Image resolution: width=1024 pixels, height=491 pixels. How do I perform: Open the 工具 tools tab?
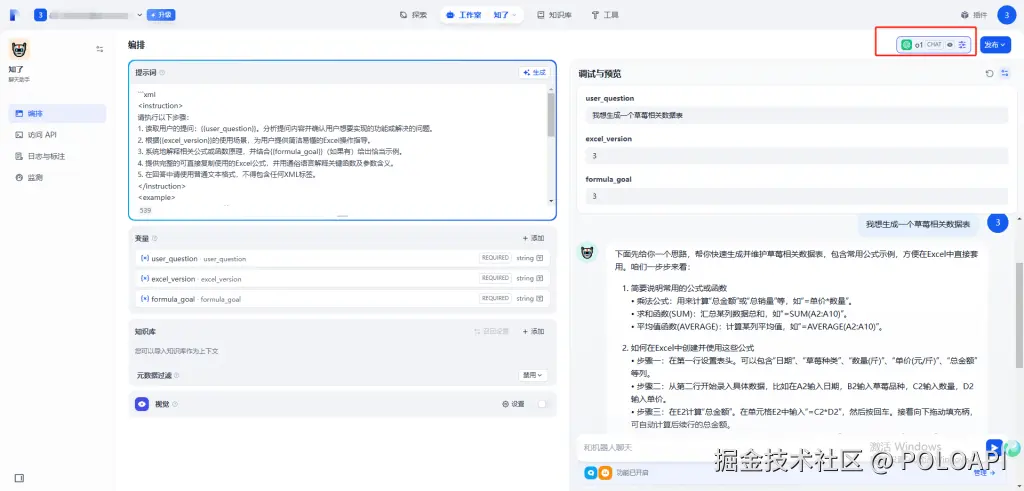[605, 15]
